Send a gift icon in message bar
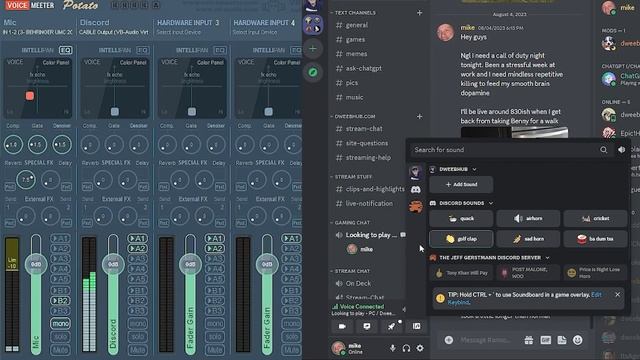Viewport: 640px width, 360px height. coord(529,340)
